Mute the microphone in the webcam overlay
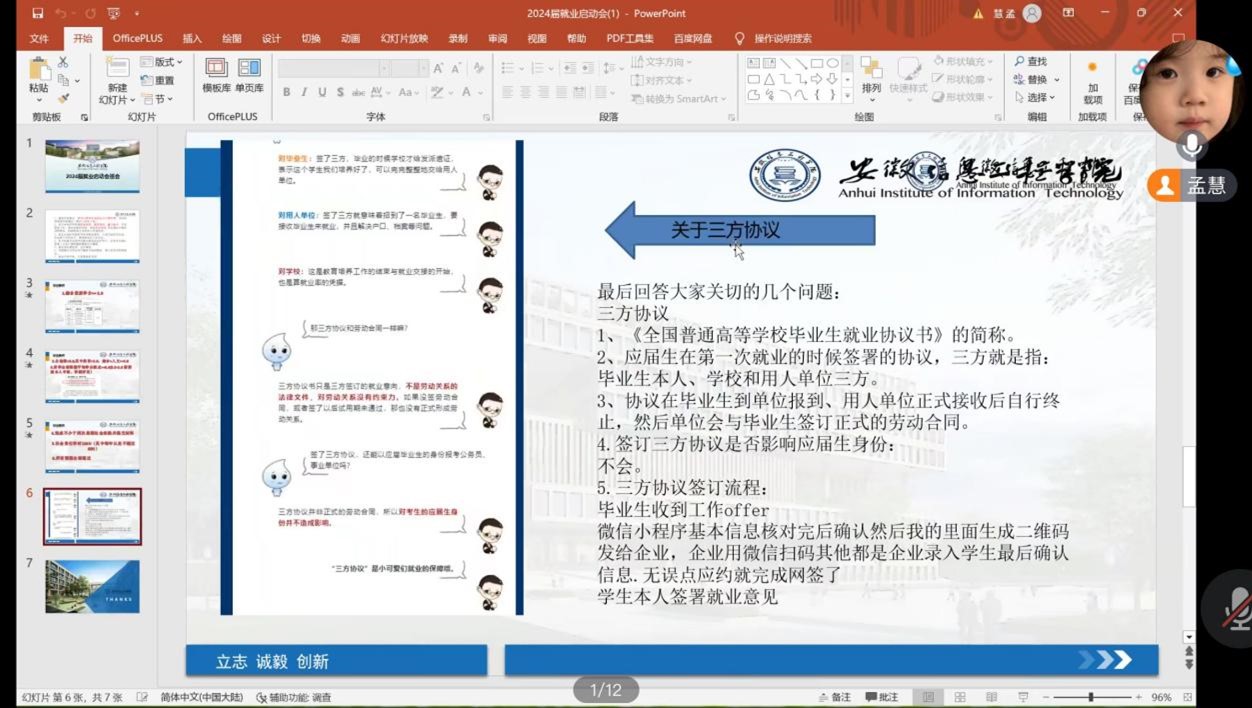This screenshot has width=1252, height=708. (1191, 146)
